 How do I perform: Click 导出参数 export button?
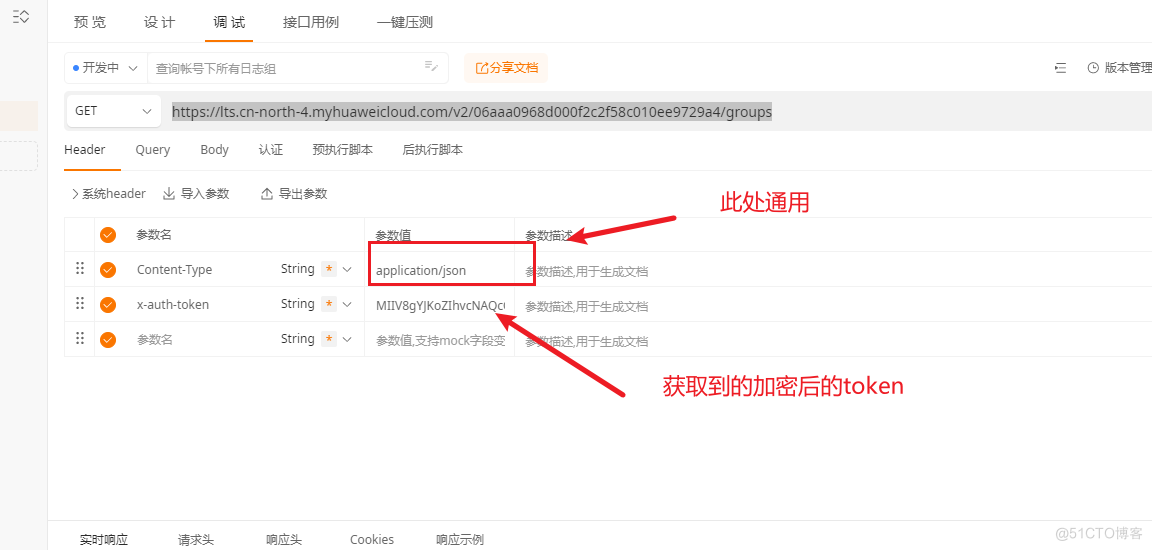pos(294,194)
